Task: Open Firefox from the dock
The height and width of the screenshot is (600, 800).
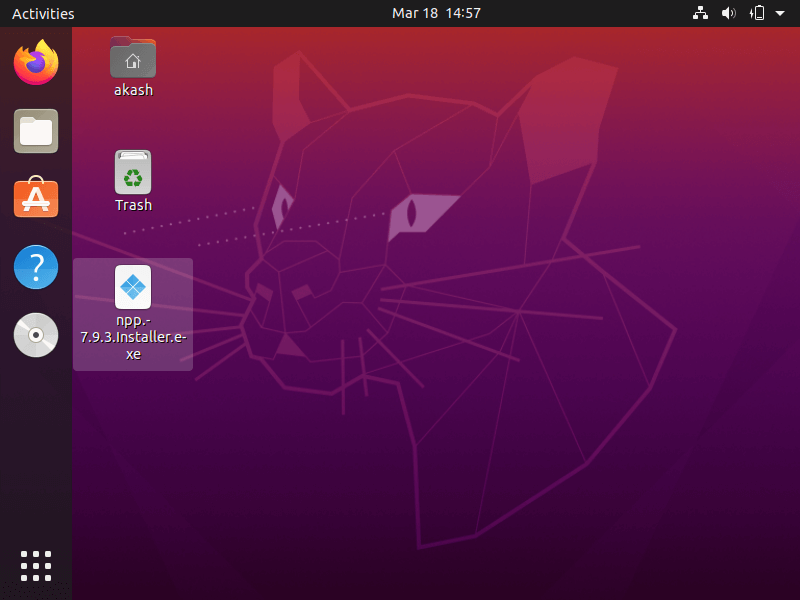Action: [36, 62]
